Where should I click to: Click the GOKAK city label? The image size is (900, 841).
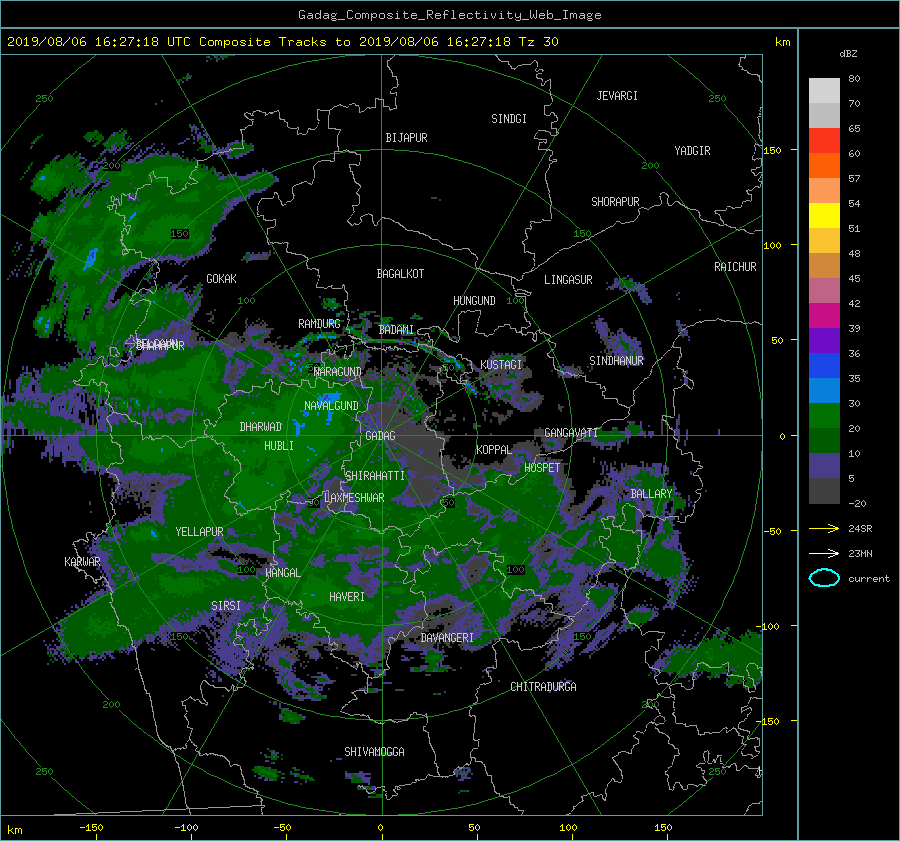pyautogui.click(x=221, y=279)
